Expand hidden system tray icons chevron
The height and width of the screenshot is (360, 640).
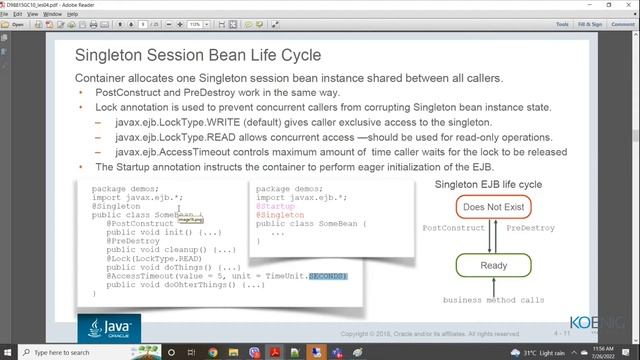click(x=574, y=353)
